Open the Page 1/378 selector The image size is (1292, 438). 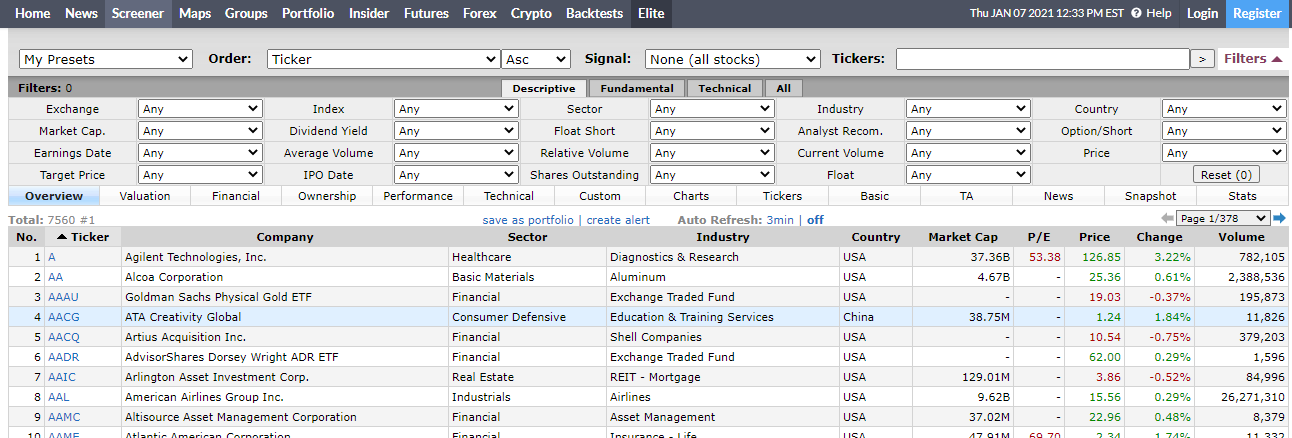click(1223, 218)
